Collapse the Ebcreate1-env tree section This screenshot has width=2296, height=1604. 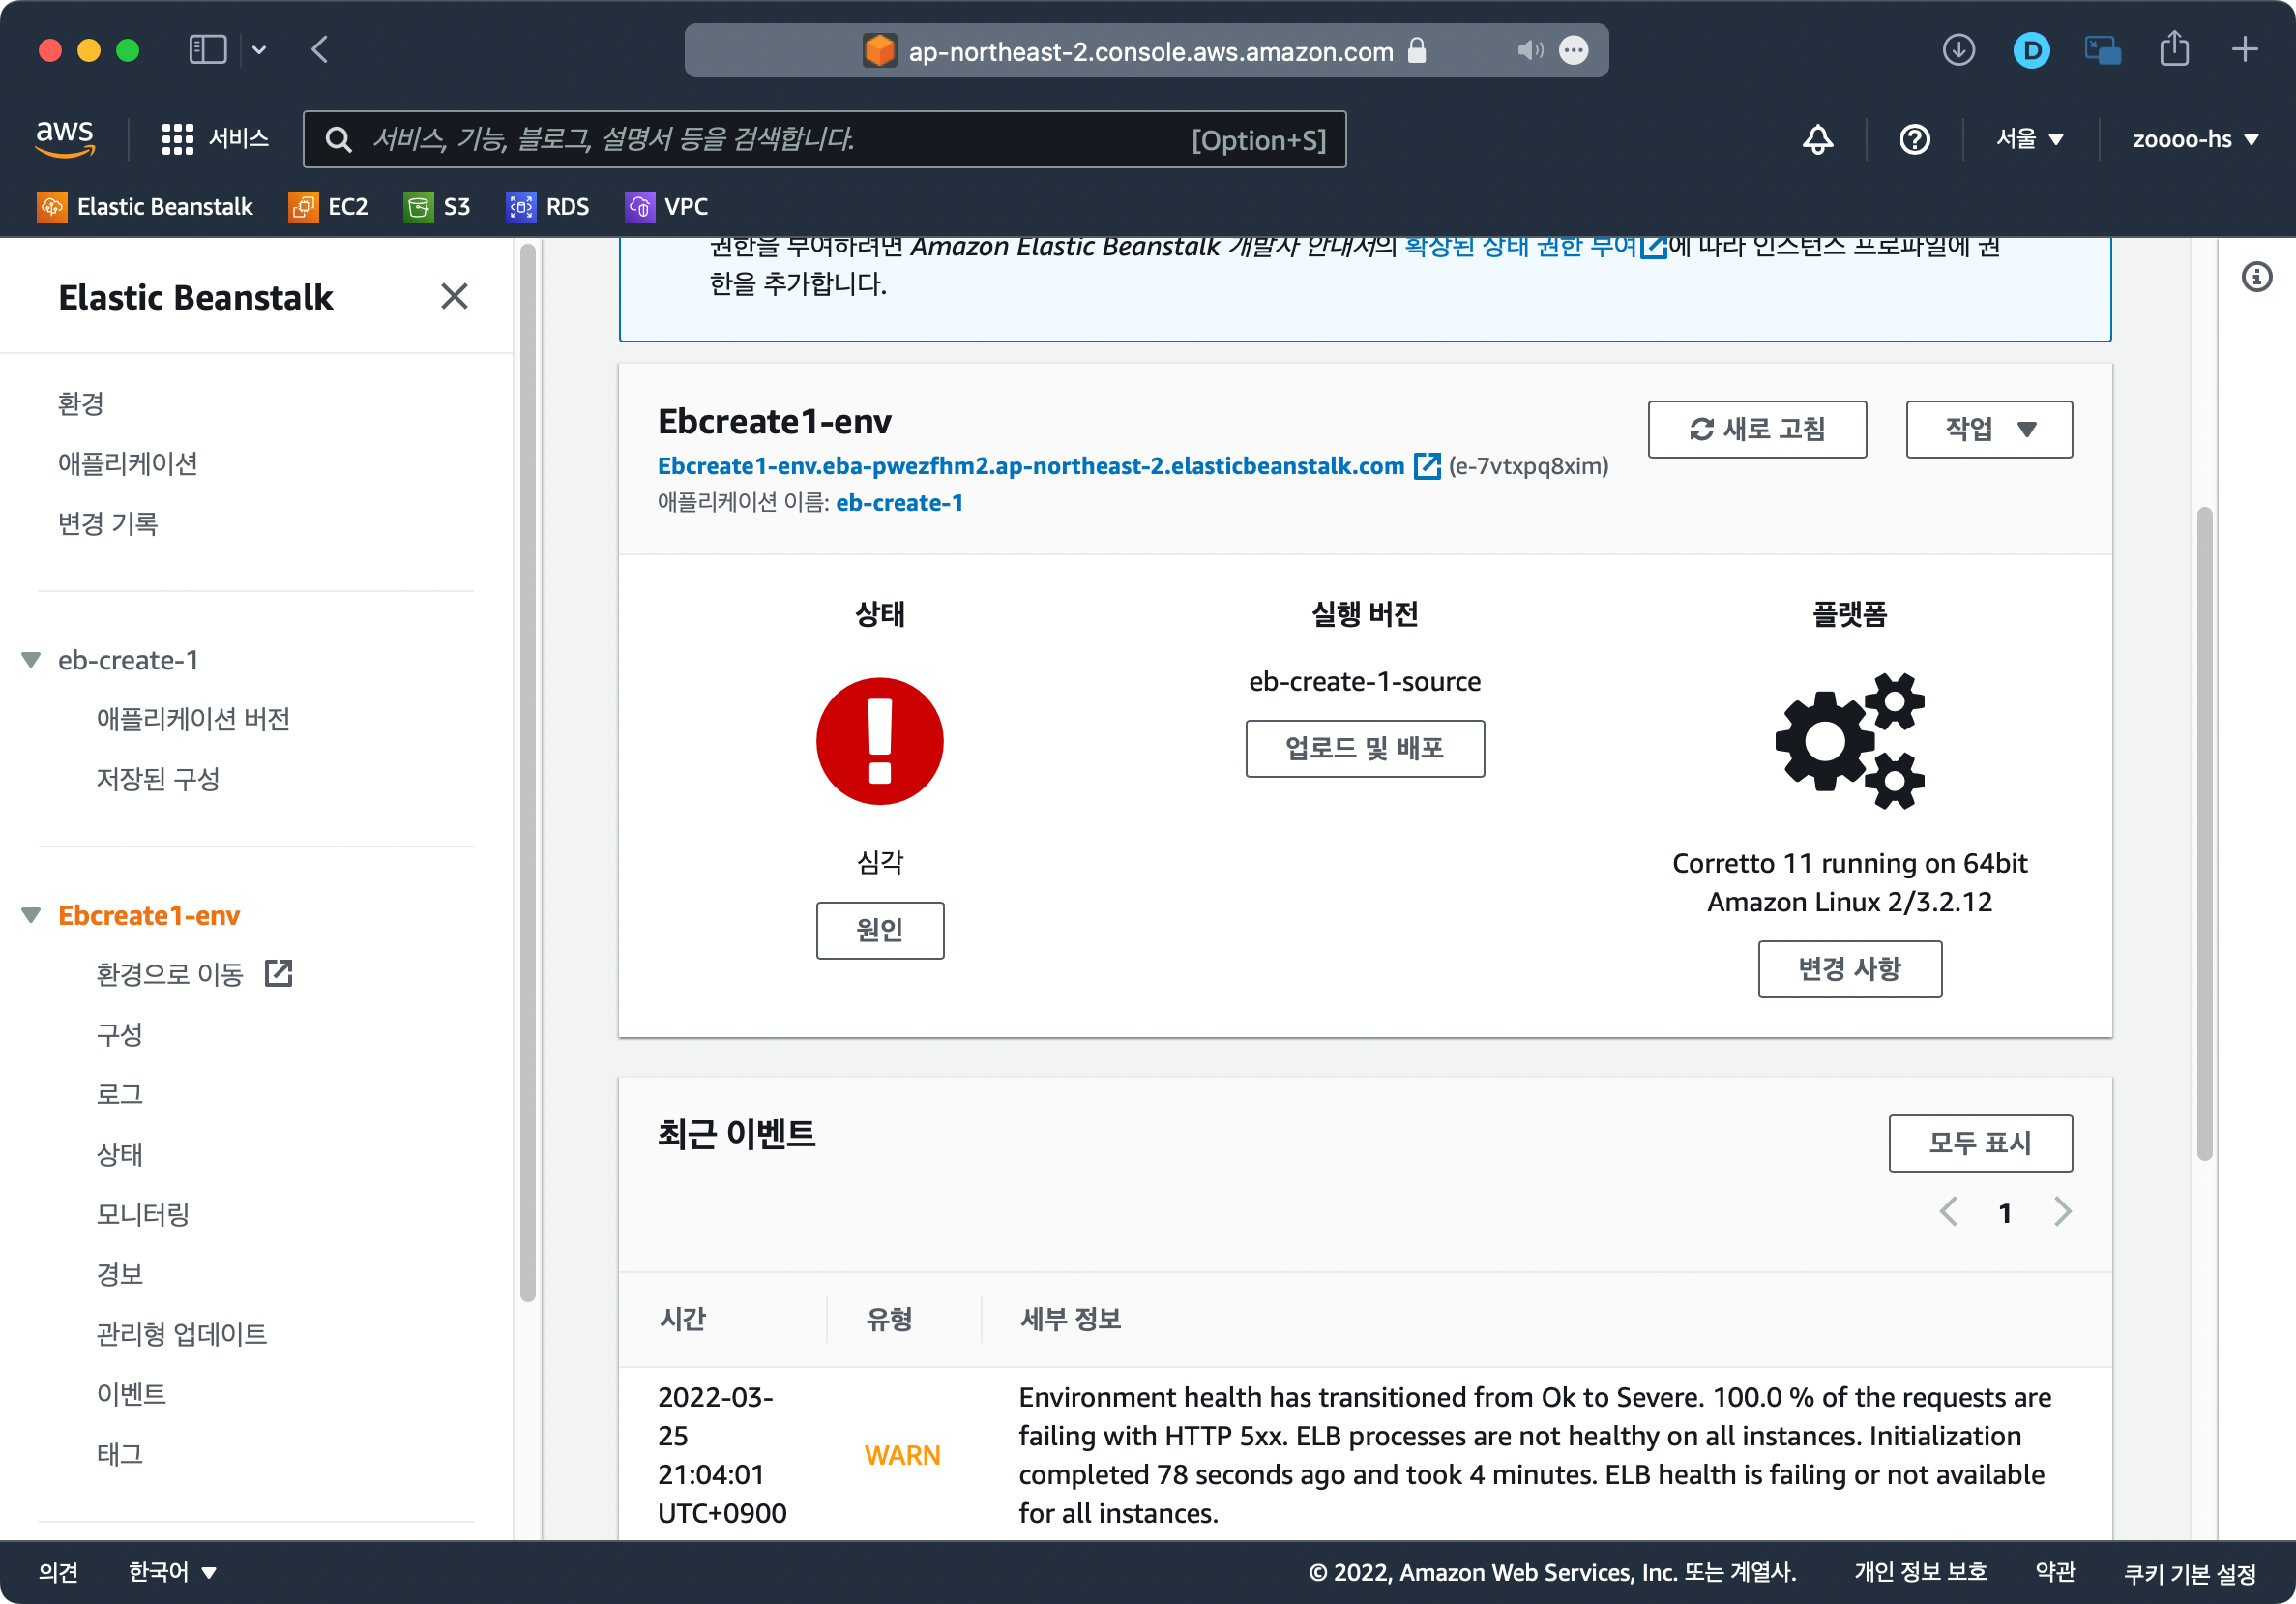click(31, 915)
